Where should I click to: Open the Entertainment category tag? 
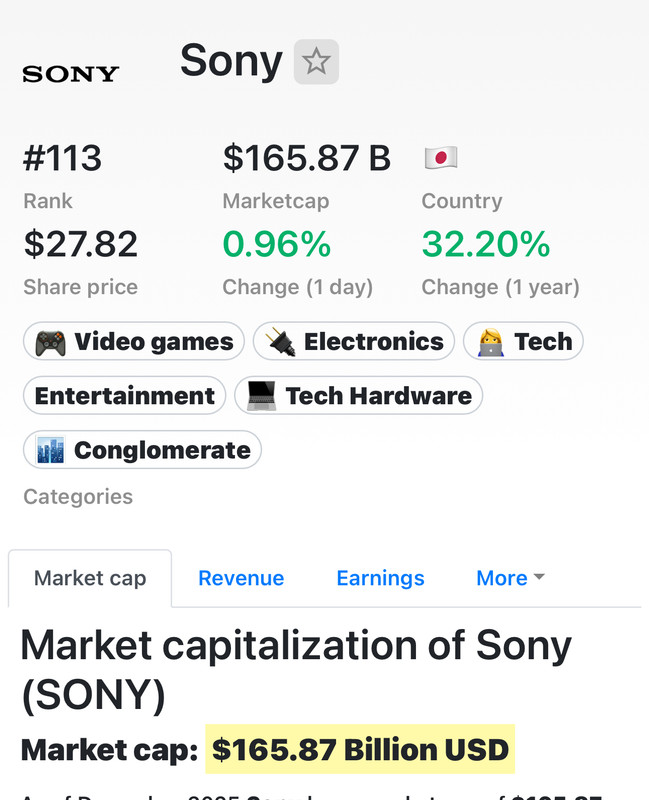[125, 396]
